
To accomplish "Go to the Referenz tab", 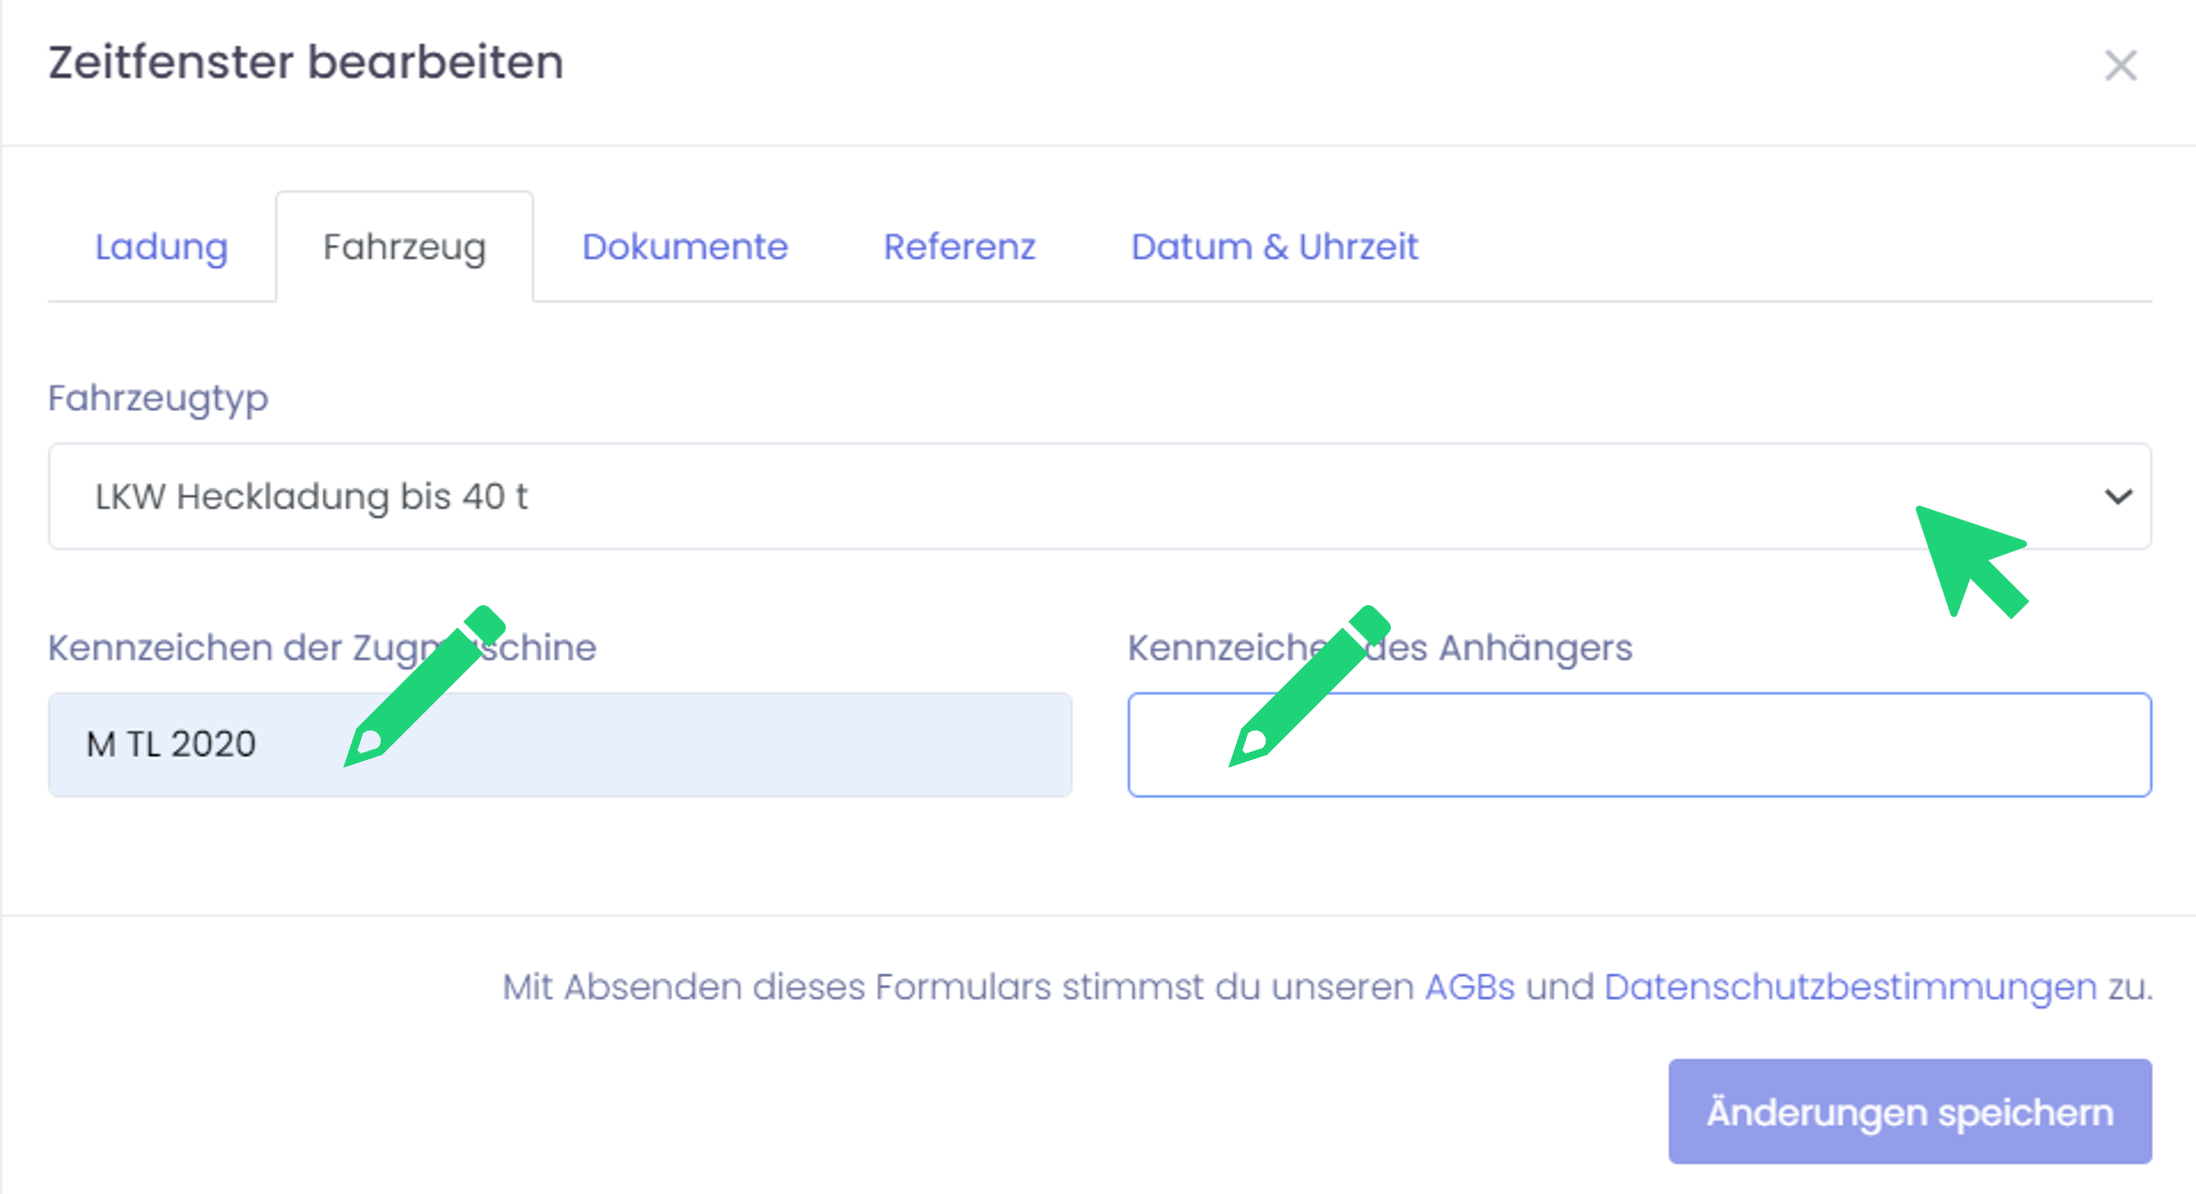I will [x=959, y=247].
